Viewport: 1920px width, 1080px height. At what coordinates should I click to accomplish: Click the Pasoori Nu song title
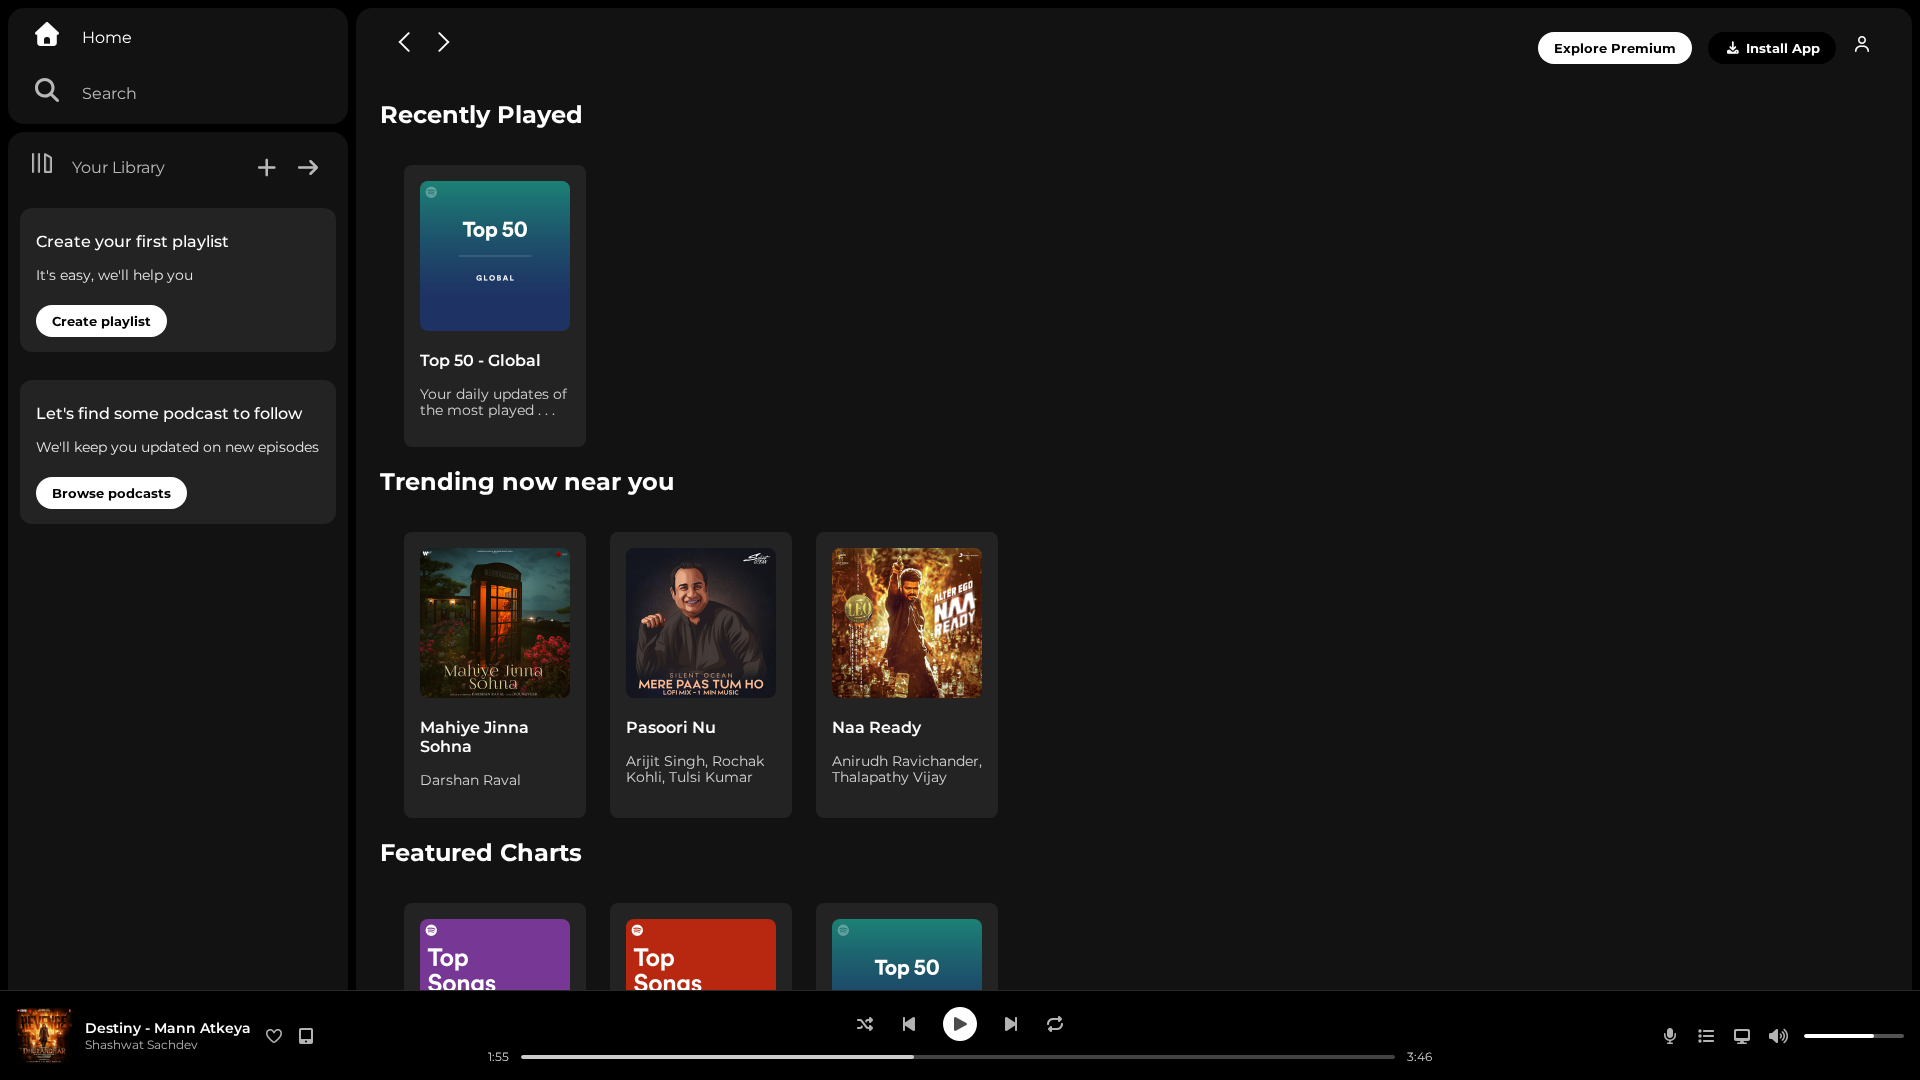point(671,727)
